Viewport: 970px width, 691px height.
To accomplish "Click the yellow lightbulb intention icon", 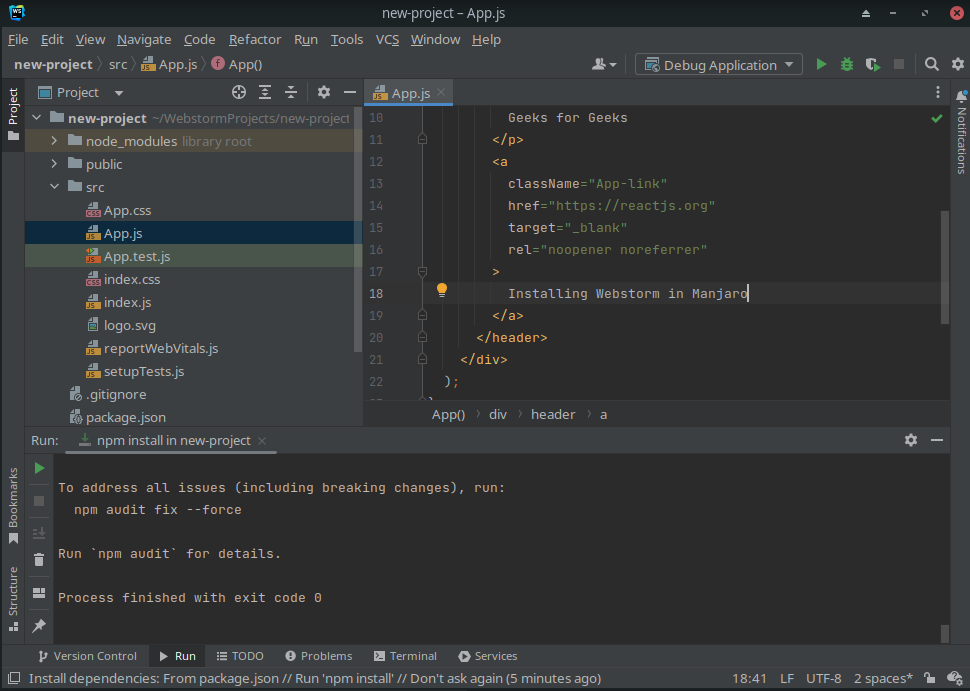I will tap(441, 291).
